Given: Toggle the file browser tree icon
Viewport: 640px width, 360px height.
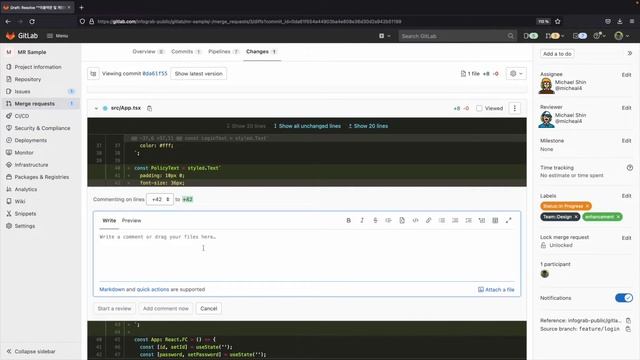Looking at the screenshot, I should coord(93,73).
